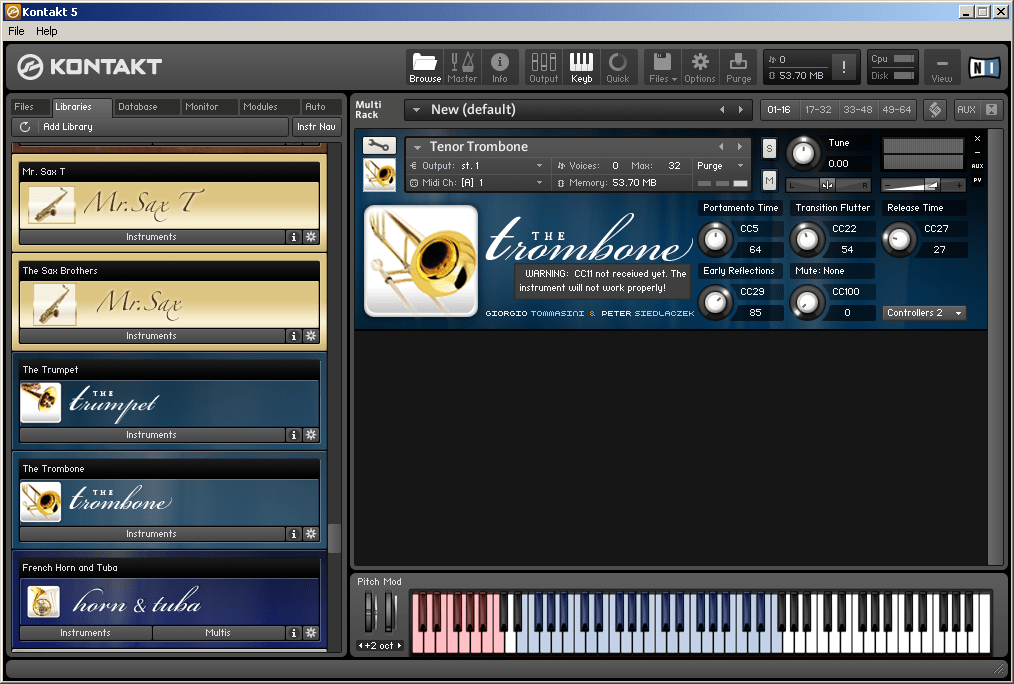The height and width of the screenshot is (684, 1014).
Task: Open the Output st. 1 dropdown
Action: coord(539,166)
